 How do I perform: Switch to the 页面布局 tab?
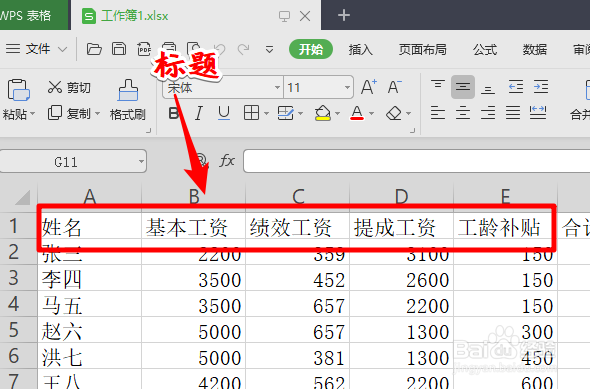tap(423, 49)
